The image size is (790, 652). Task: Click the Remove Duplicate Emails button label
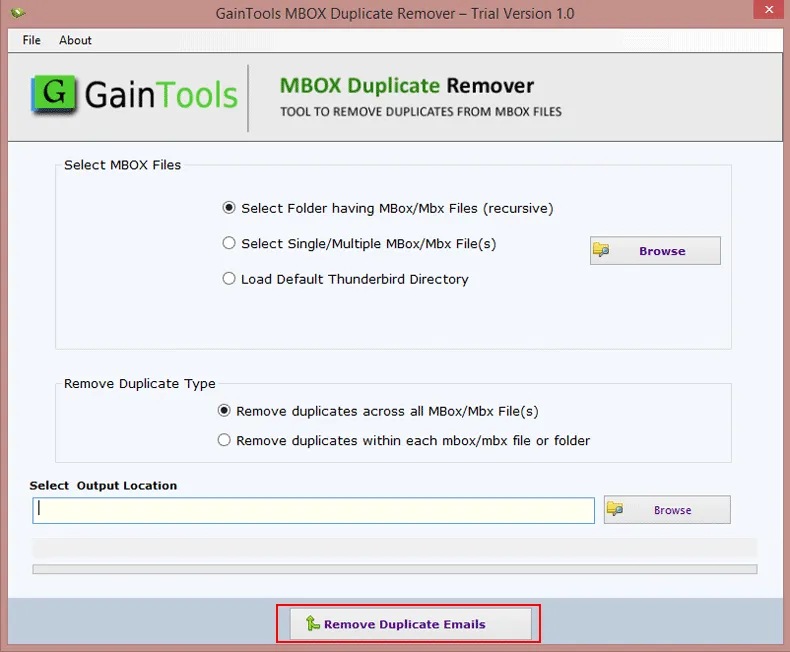pos(405,624)
